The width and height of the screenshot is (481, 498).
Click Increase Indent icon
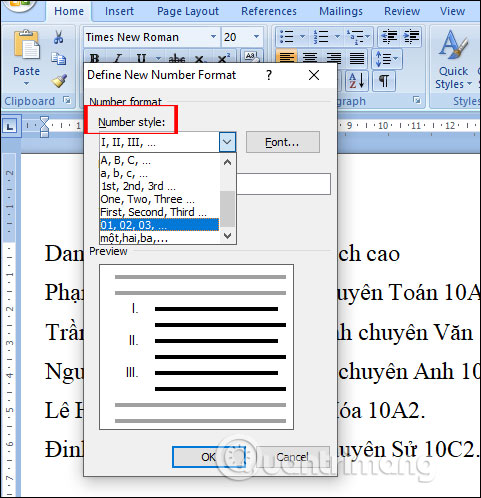pos(412,36)
